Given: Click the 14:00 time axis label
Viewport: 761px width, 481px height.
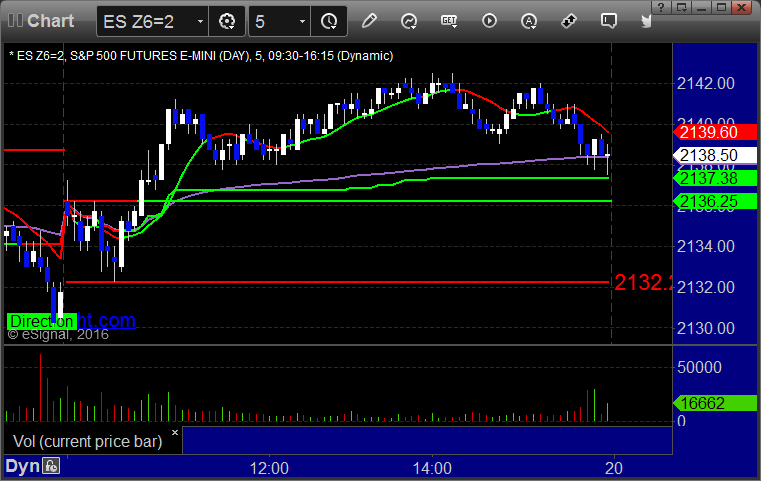Looking at the screenshot, I should [432, 468].
